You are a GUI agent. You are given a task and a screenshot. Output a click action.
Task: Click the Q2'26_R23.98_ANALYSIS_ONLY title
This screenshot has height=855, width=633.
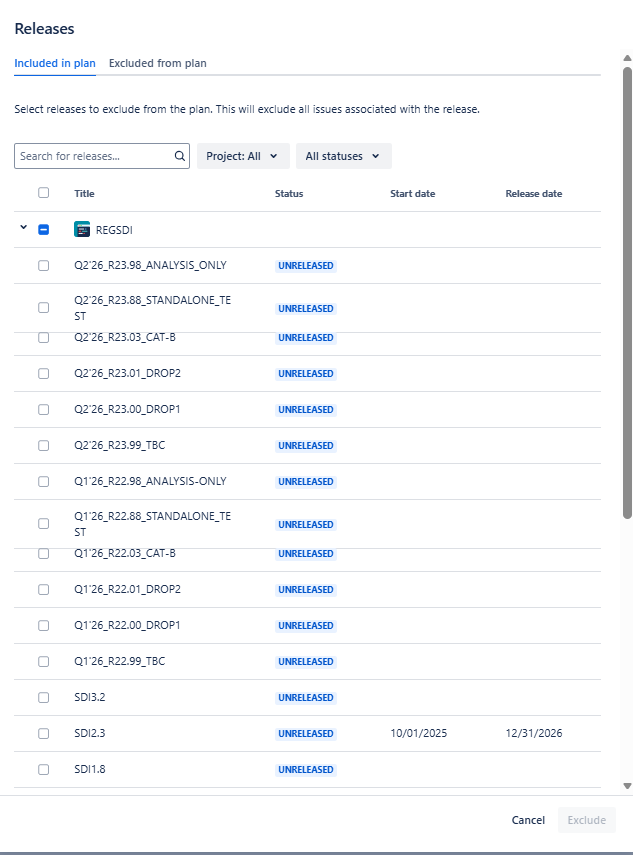(150, 265)
